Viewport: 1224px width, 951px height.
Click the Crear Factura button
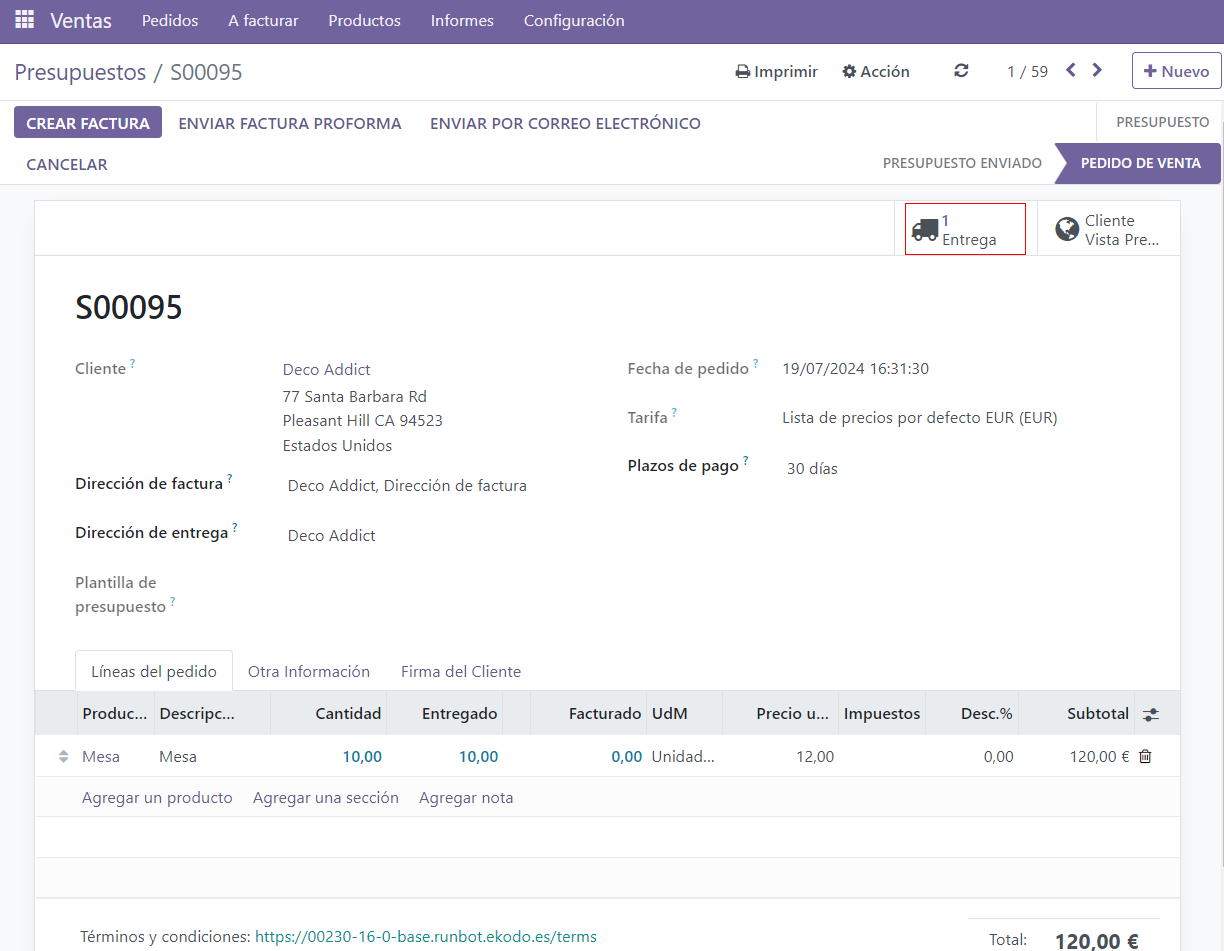click(x=88, y=123)
